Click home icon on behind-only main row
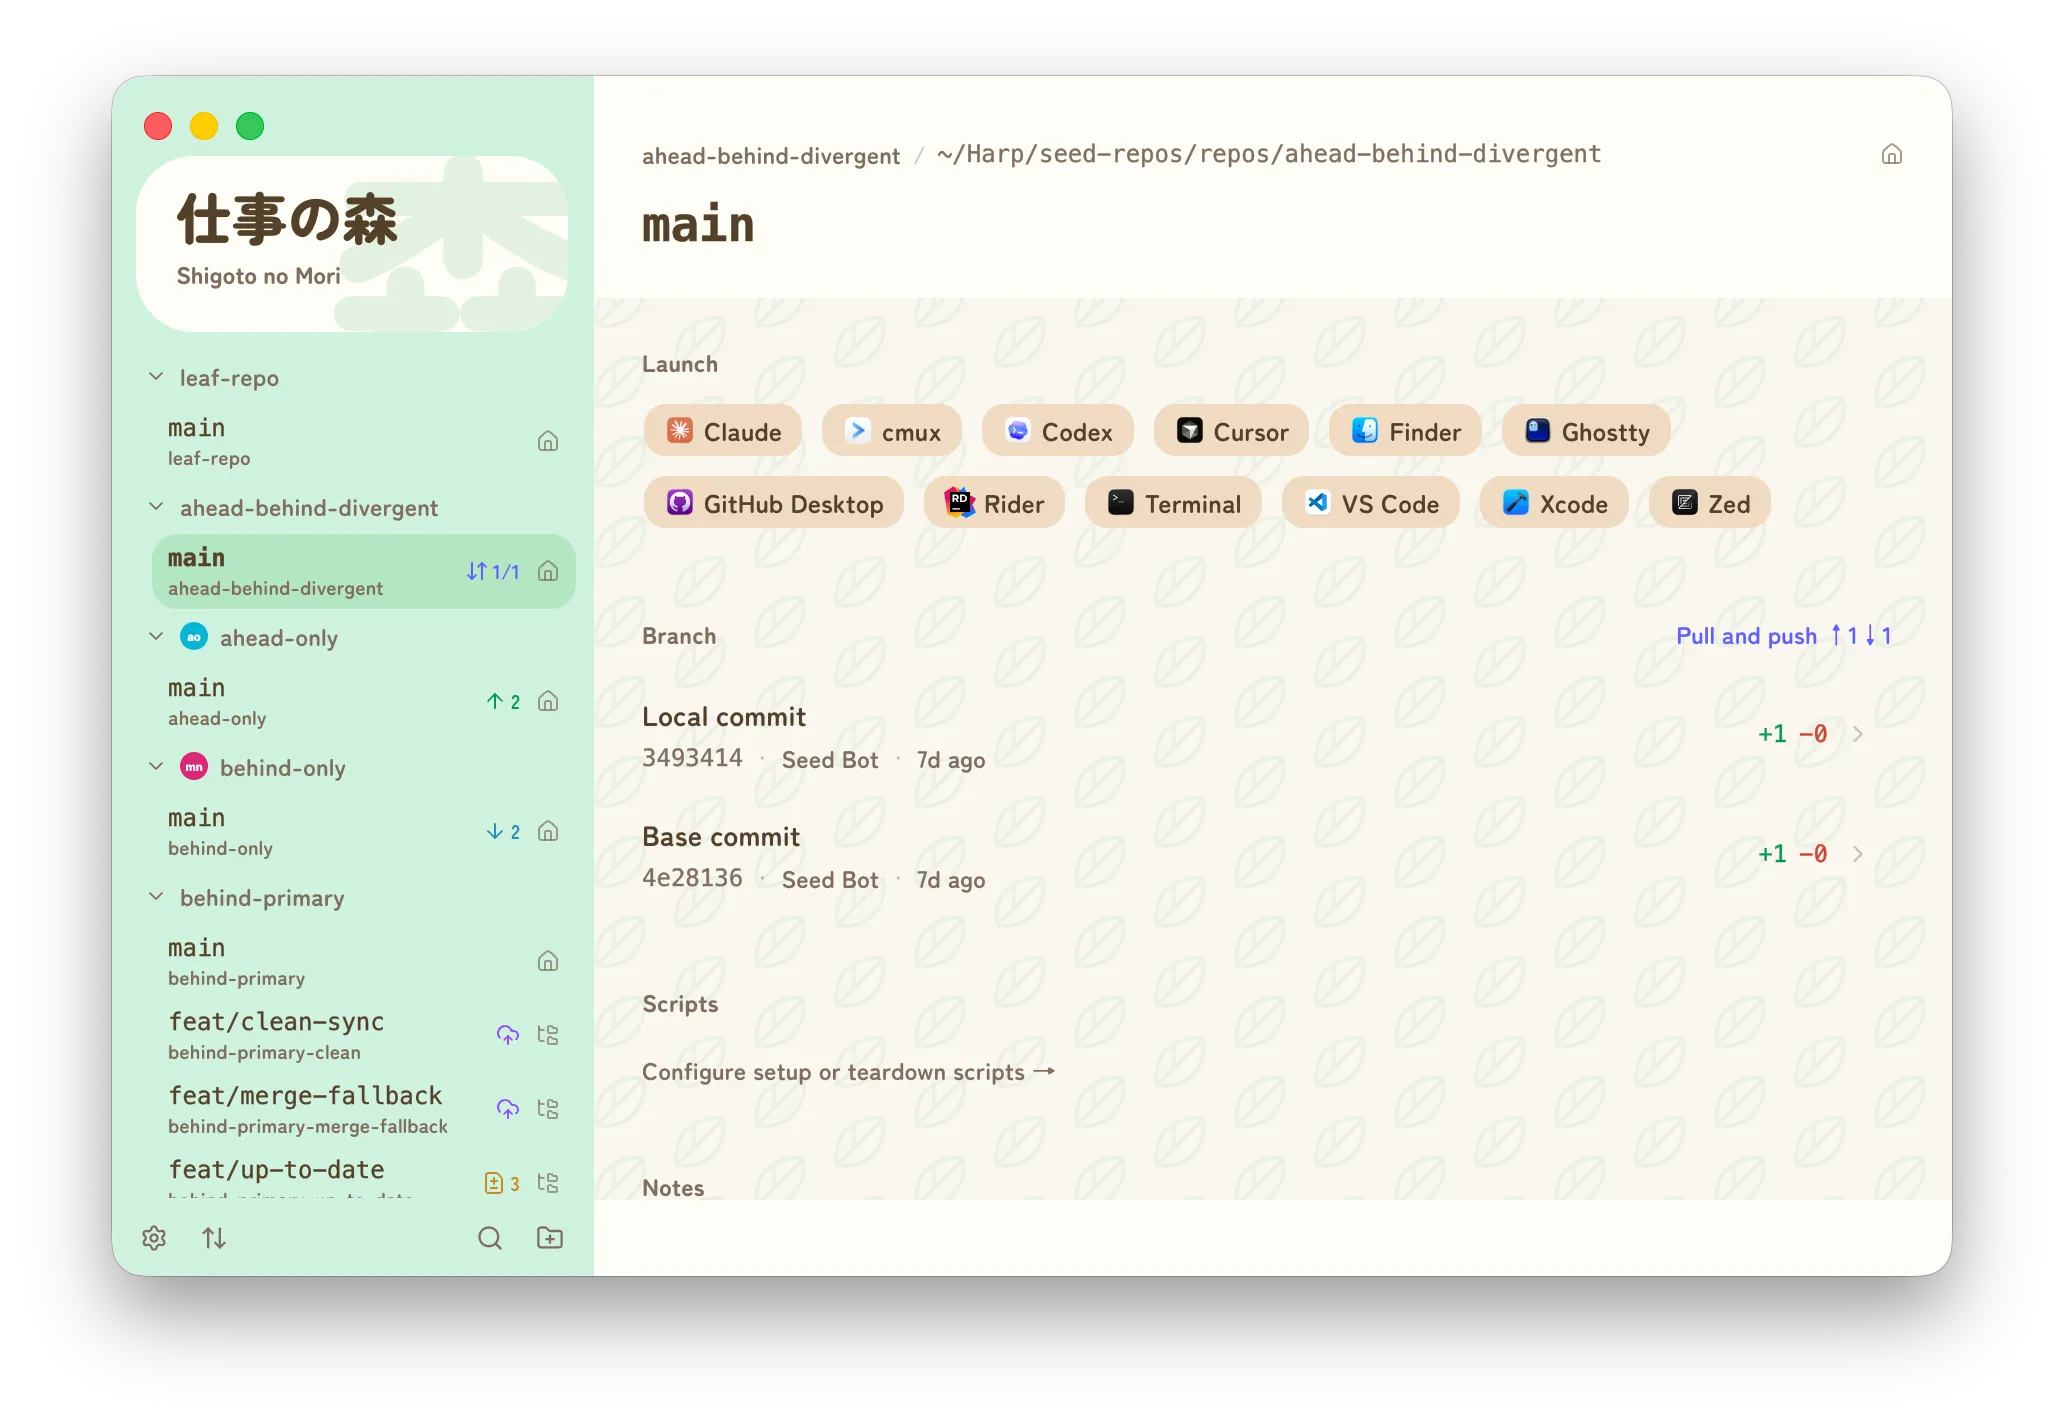The width and height of the screenshot is (2064, 1424). click(x=548, y=831)
